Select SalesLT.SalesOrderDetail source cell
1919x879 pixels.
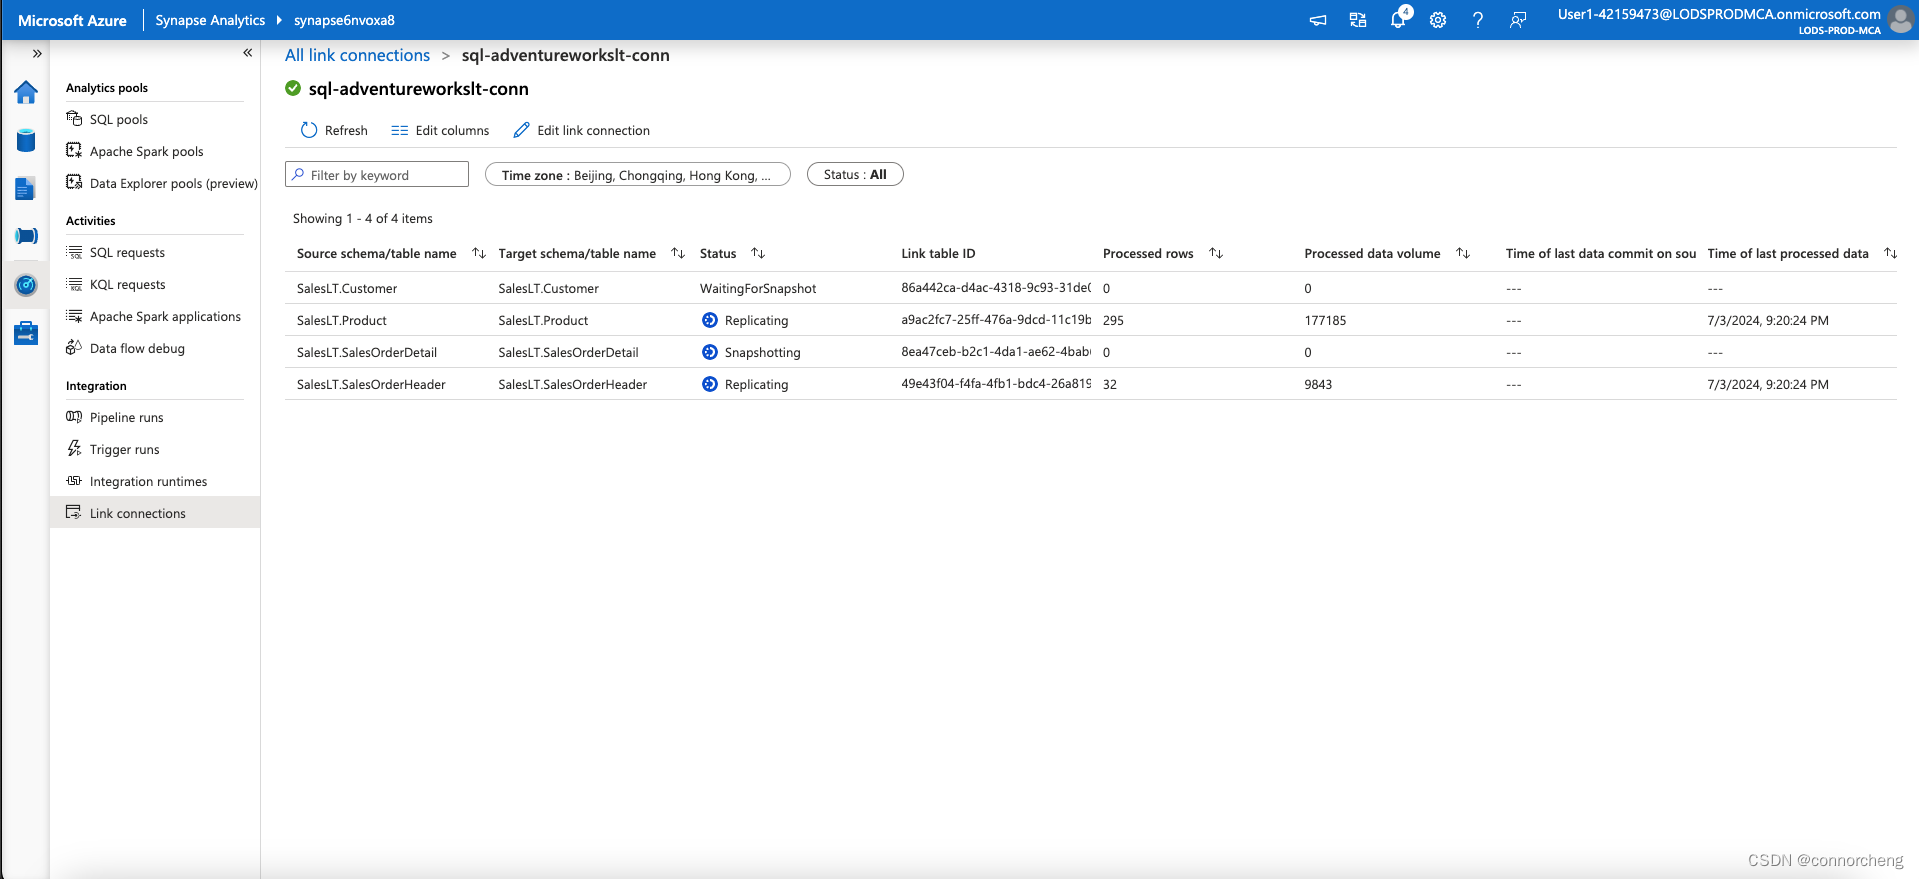tap(367, 352)
